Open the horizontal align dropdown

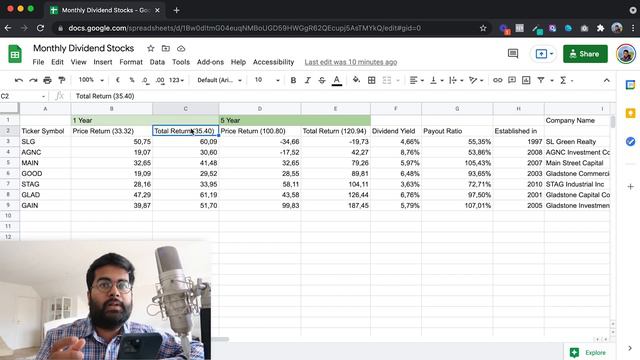click(416, 80)
